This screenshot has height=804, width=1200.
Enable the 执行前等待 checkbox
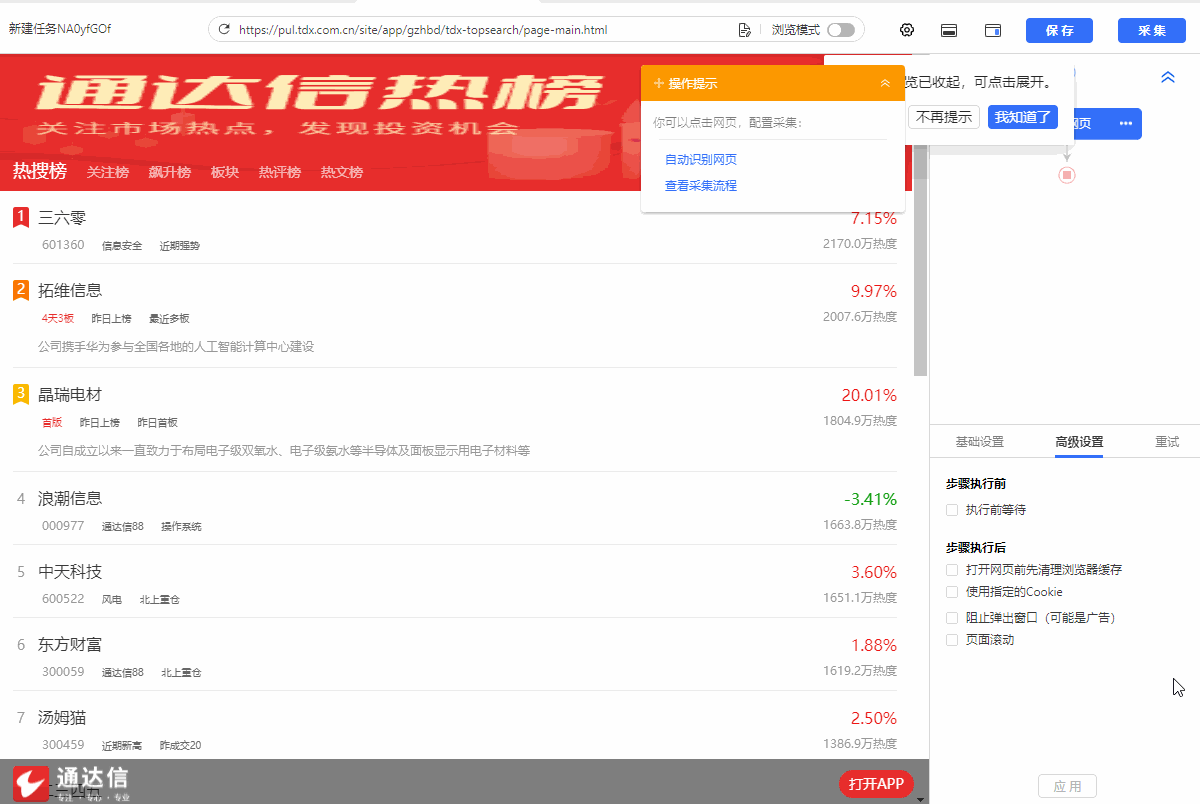(x=952, y=510)
